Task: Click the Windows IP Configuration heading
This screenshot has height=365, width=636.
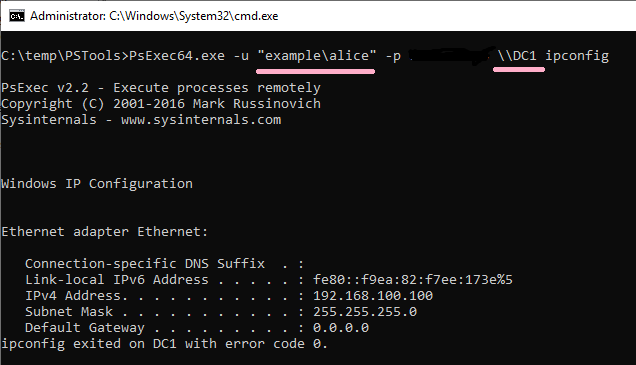Action: (97, 184)
